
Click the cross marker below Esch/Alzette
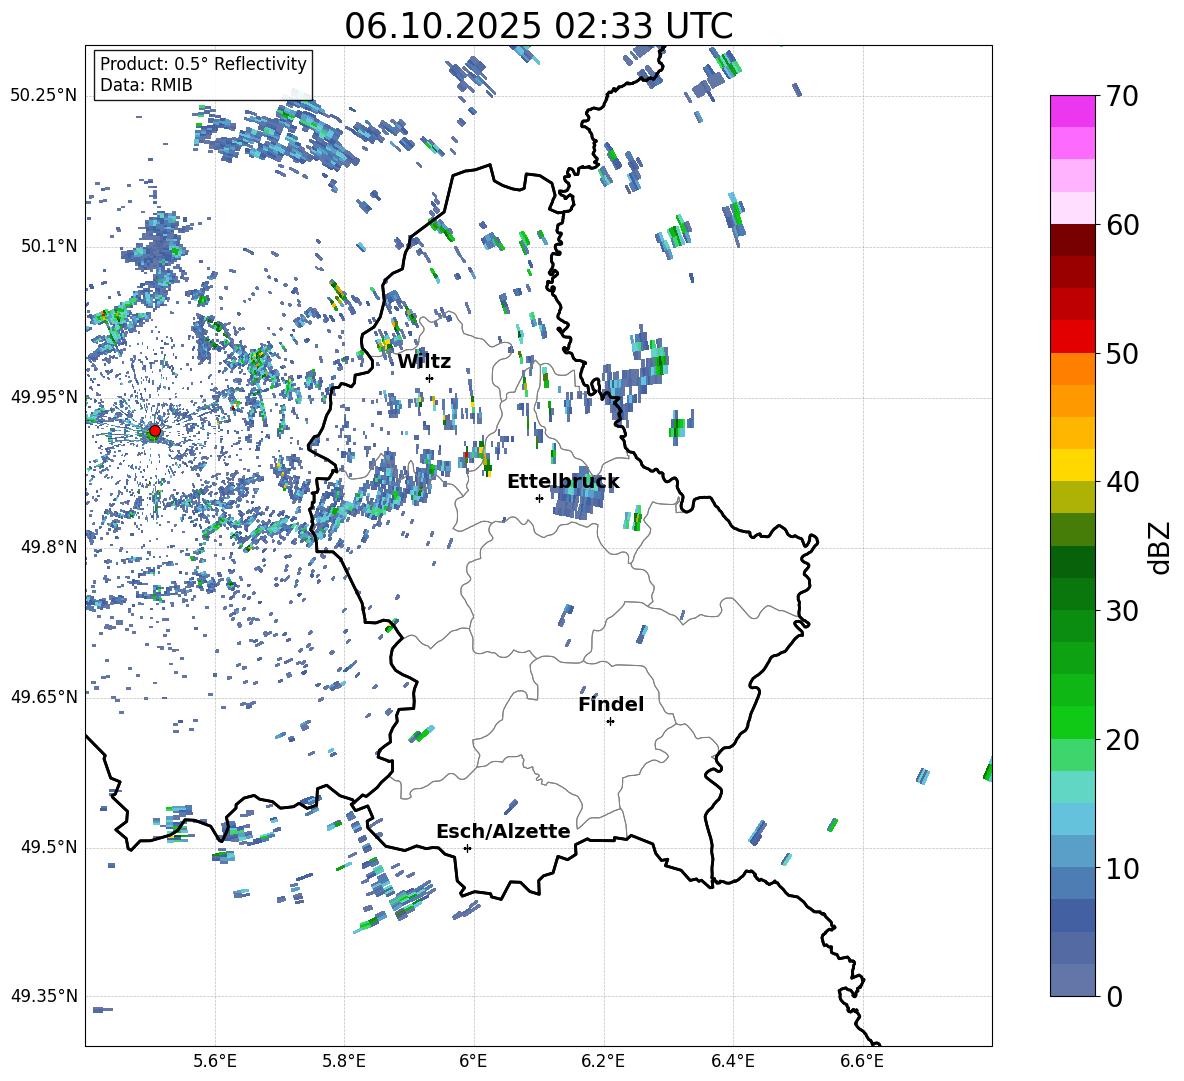click(467, 848)
